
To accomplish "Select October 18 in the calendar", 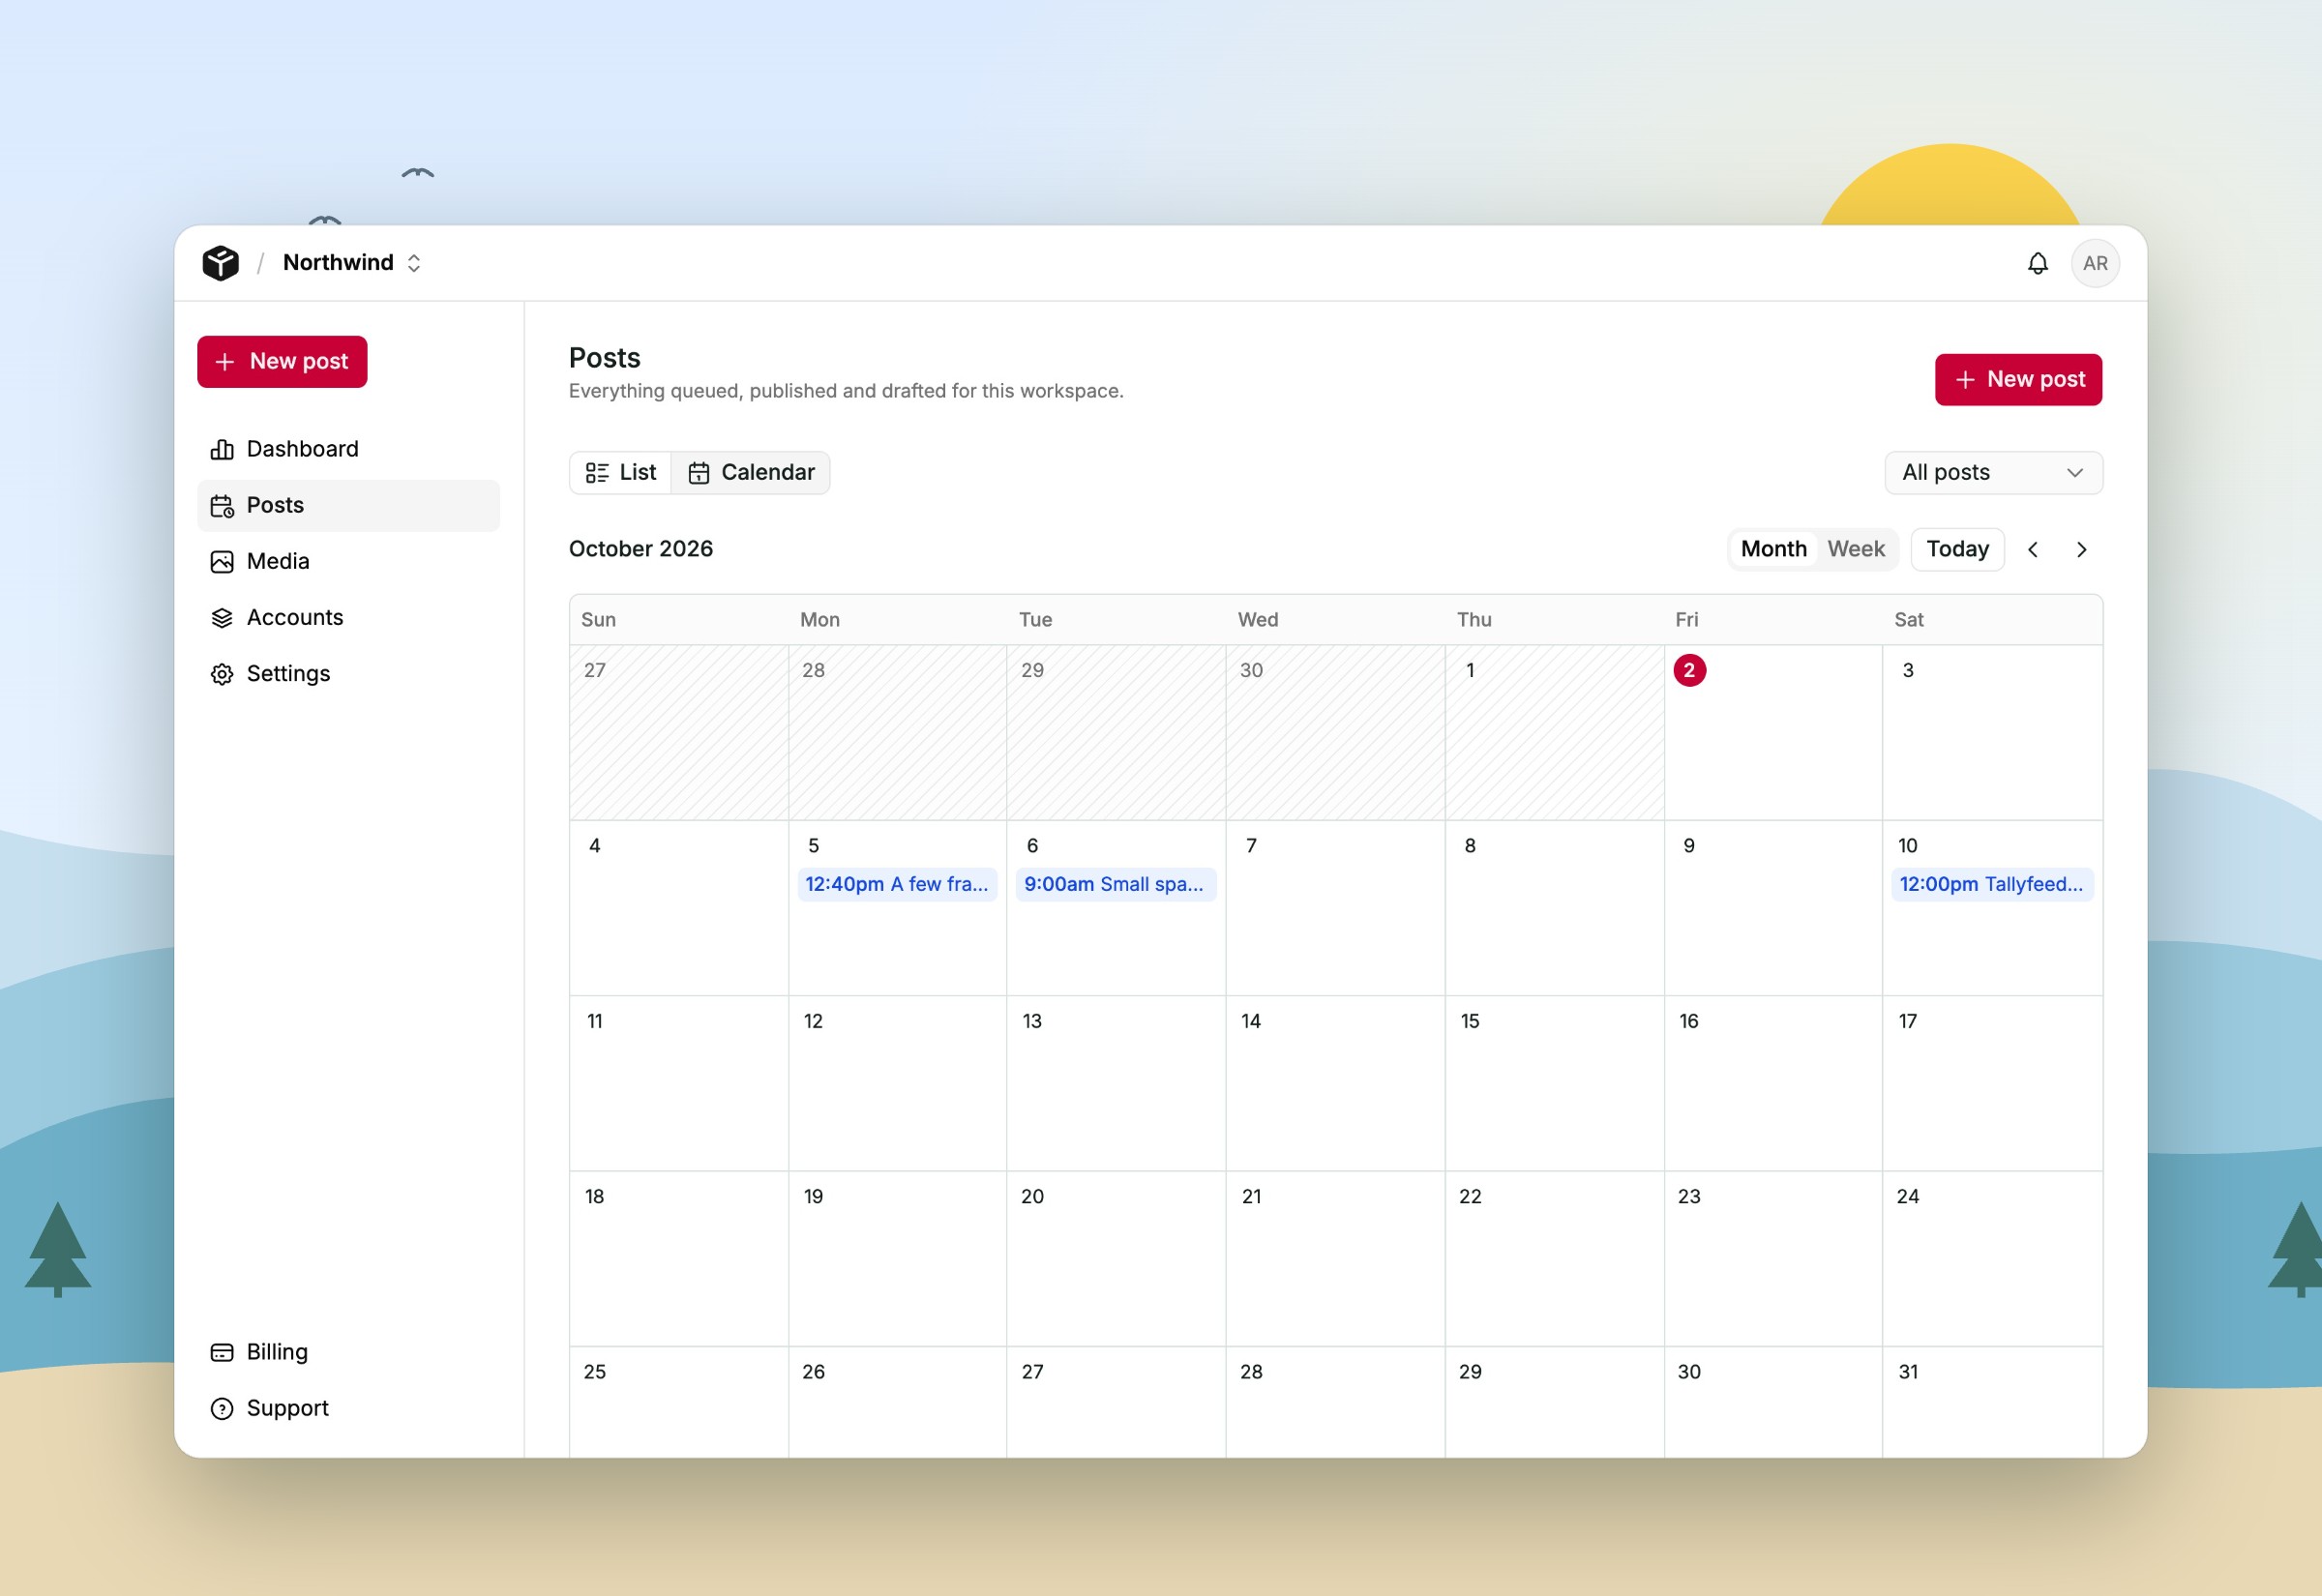I will [x=679, y=1258].
